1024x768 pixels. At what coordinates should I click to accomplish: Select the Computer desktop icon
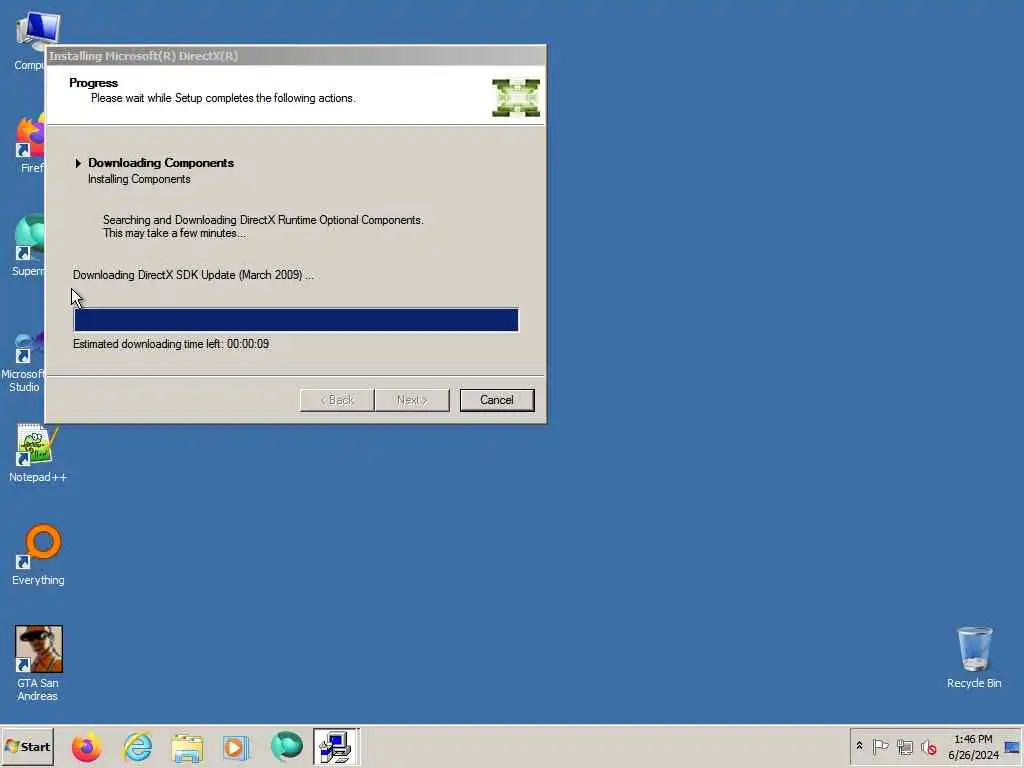[29, 40]
